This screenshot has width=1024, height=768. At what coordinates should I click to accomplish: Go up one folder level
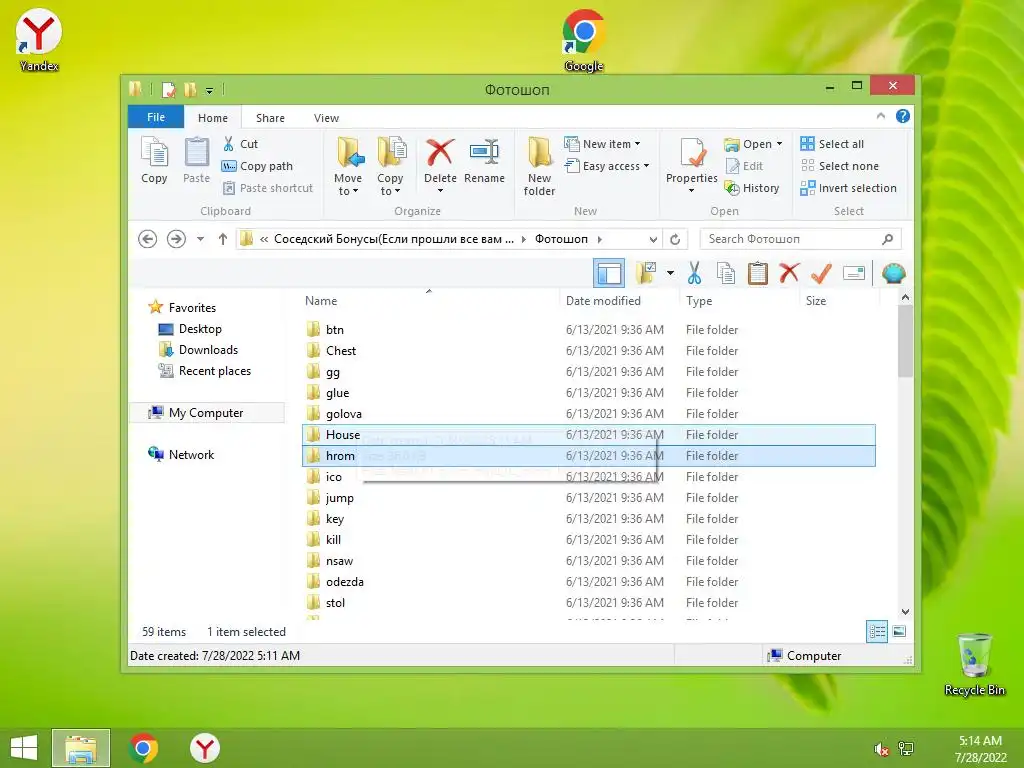coord(223,239)
